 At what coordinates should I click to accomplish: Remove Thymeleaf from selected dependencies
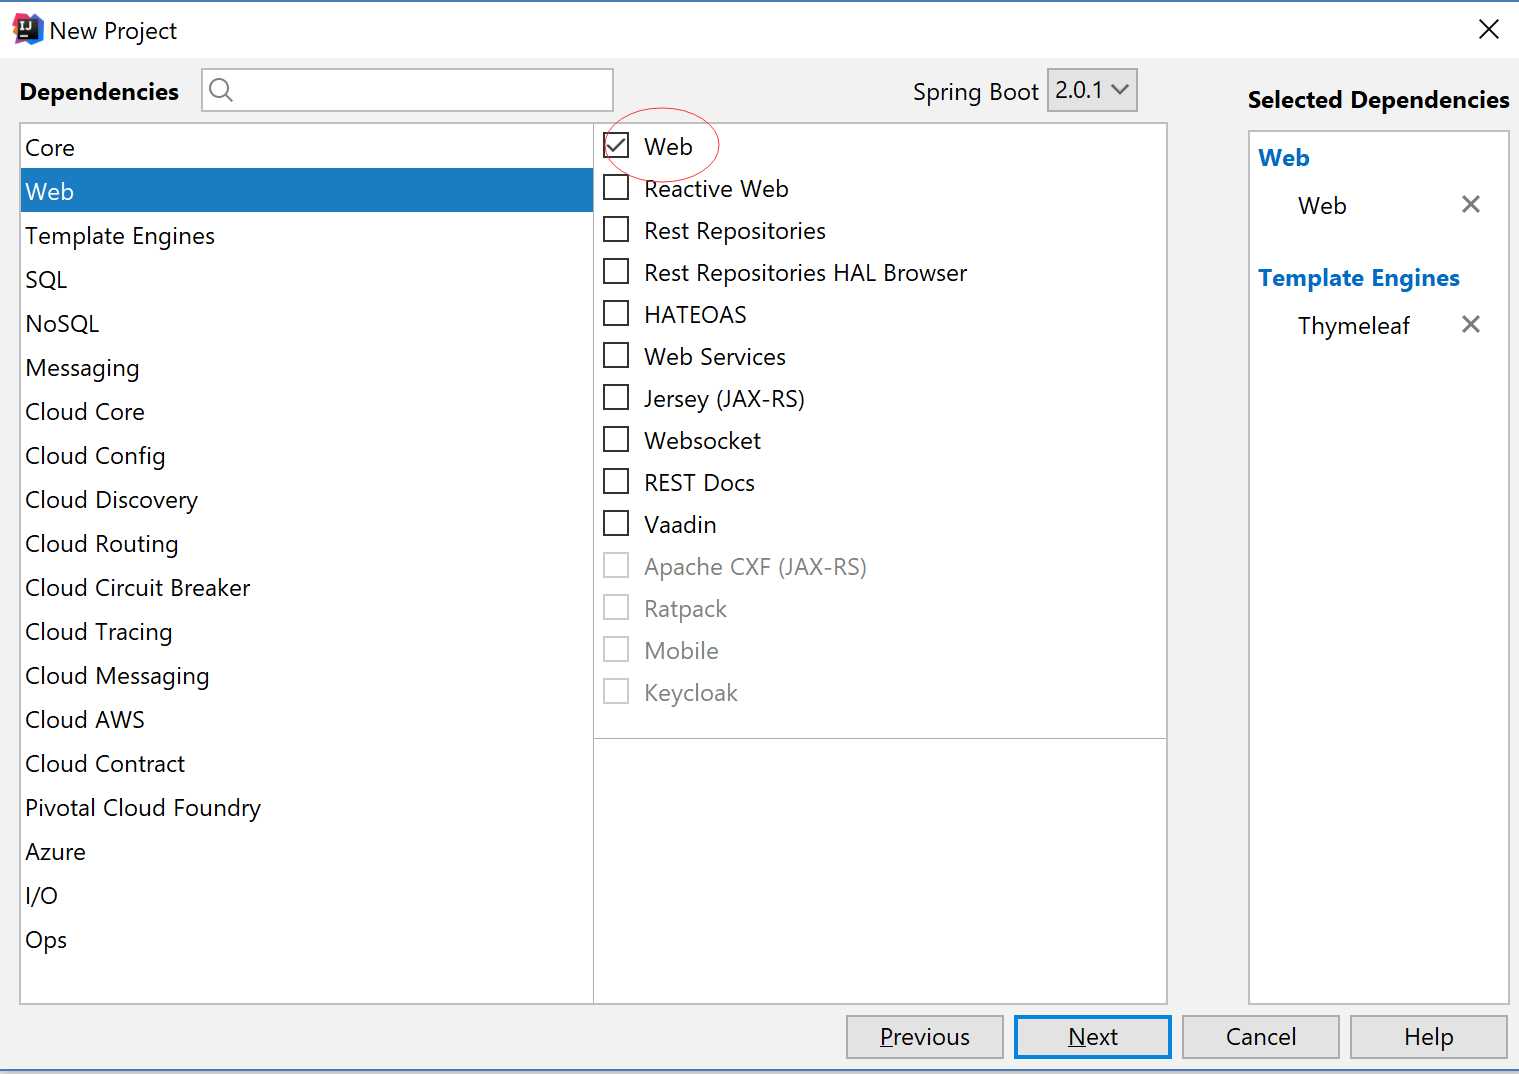tap(1470, 324)
